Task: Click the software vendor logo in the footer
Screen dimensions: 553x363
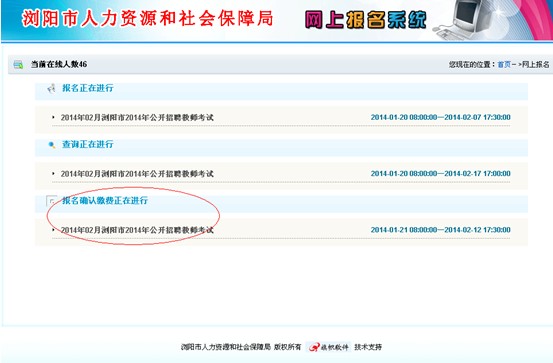Action: pyautogui.click(x=328, y=347)
